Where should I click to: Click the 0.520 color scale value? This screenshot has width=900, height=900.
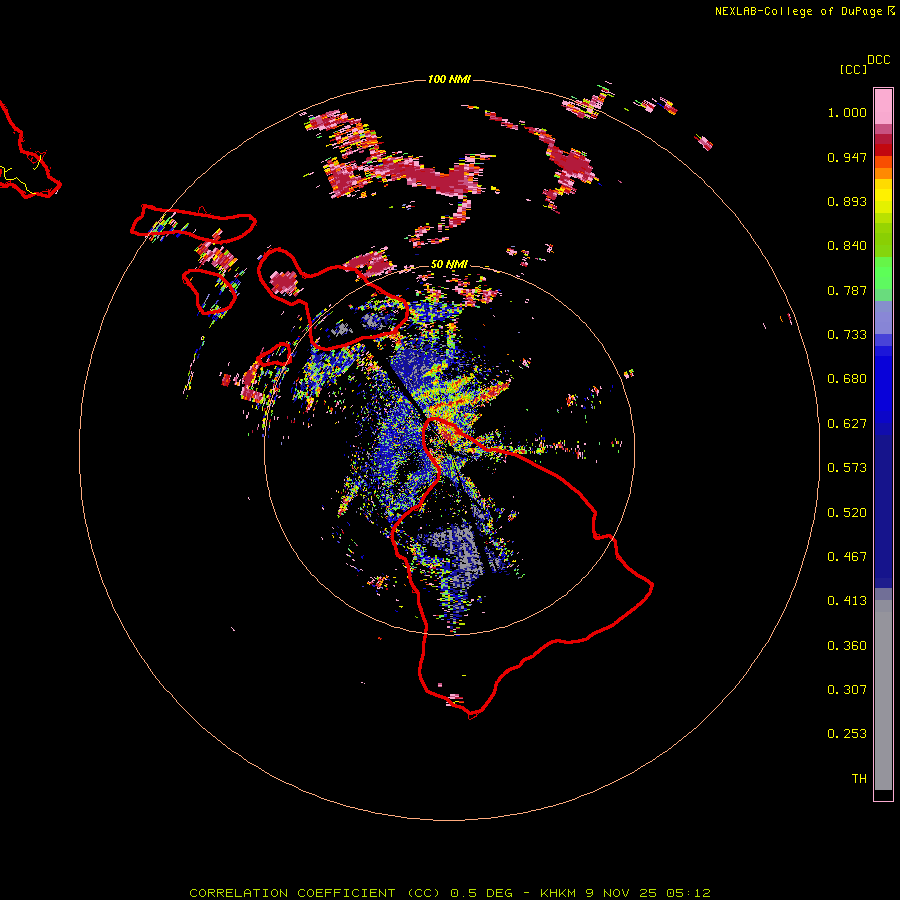(847, 513)
